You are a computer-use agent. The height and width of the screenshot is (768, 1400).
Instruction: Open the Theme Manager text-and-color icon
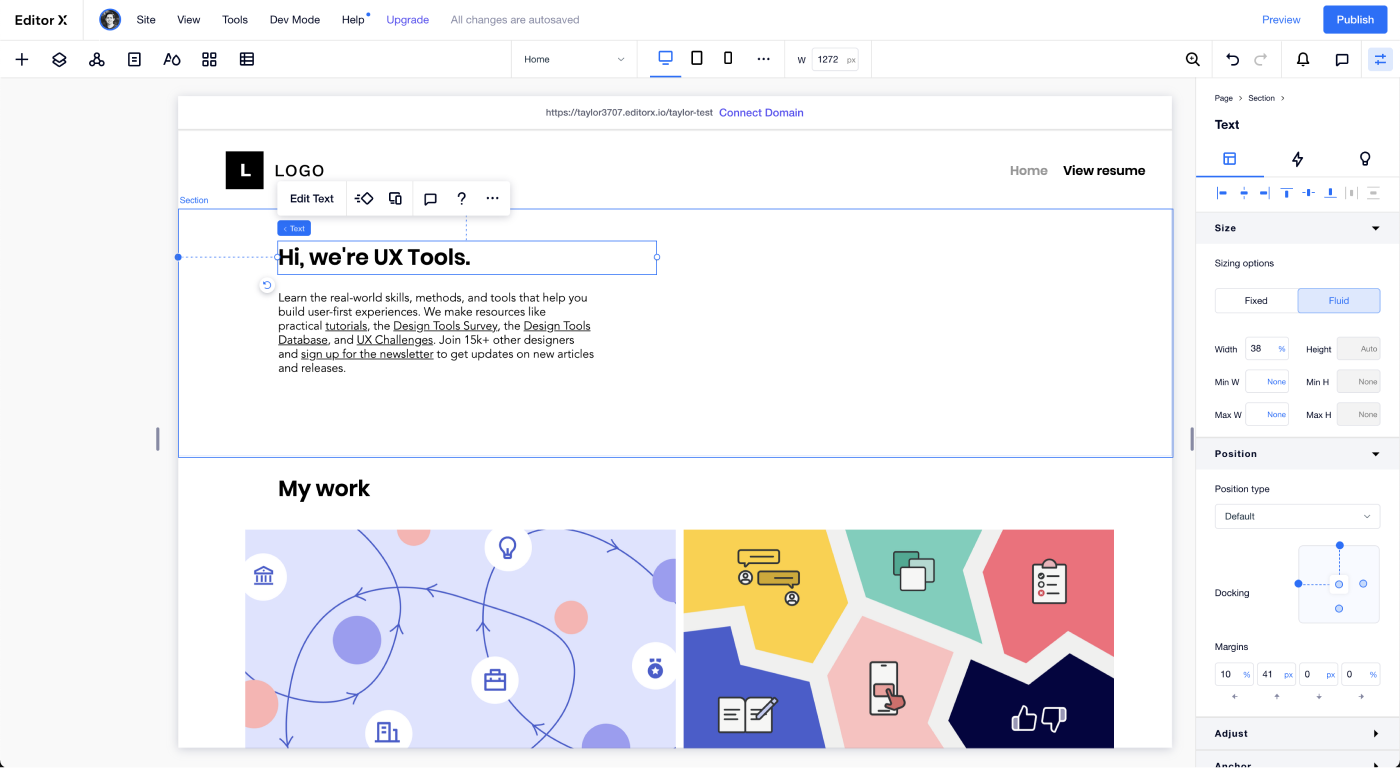(172, 59)
